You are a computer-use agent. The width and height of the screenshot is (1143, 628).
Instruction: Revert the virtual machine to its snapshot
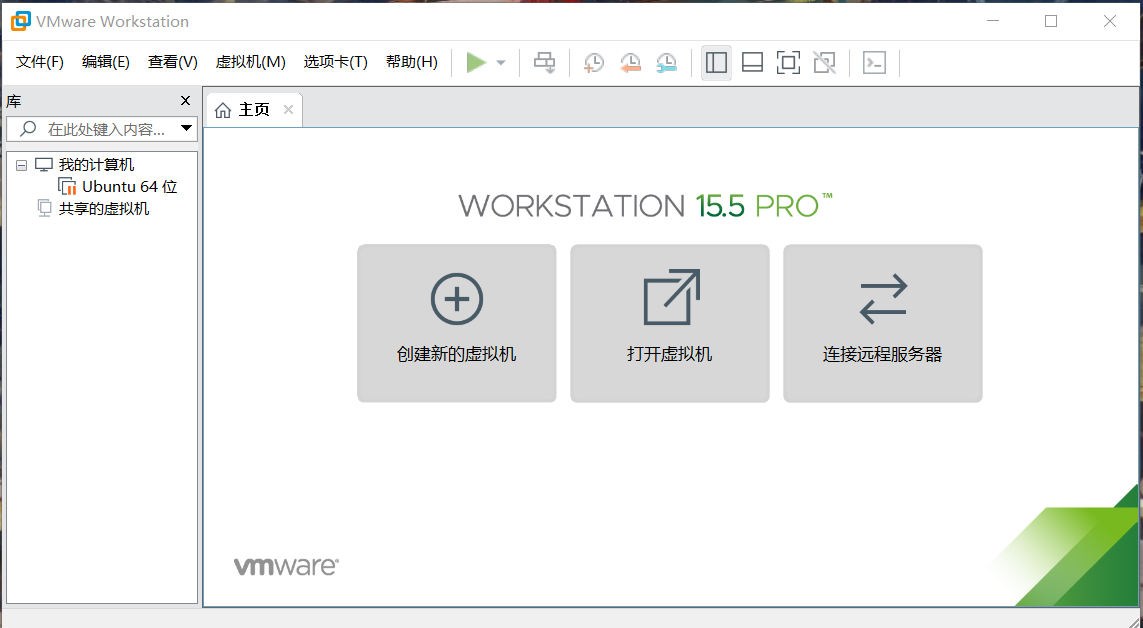point(630,62)
